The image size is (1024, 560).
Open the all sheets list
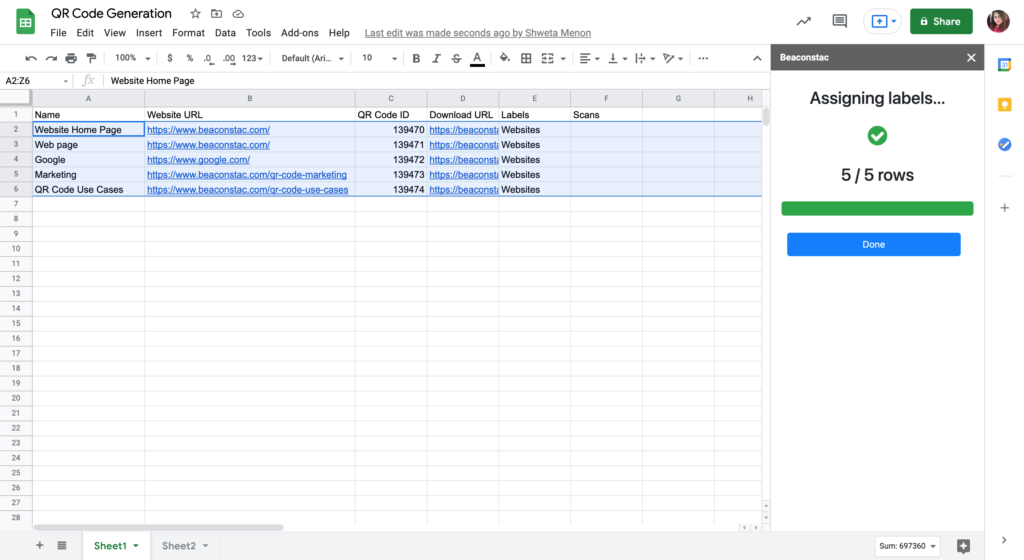[x=61, y=545]
